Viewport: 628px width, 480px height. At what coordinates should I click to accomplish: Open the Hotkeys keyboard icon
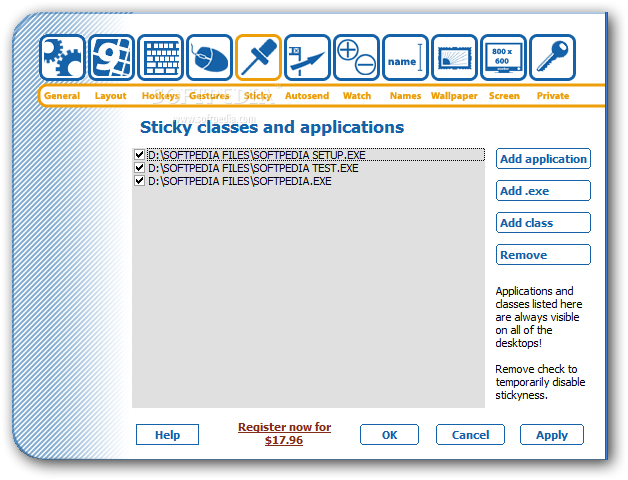click(x=160, y=57)
